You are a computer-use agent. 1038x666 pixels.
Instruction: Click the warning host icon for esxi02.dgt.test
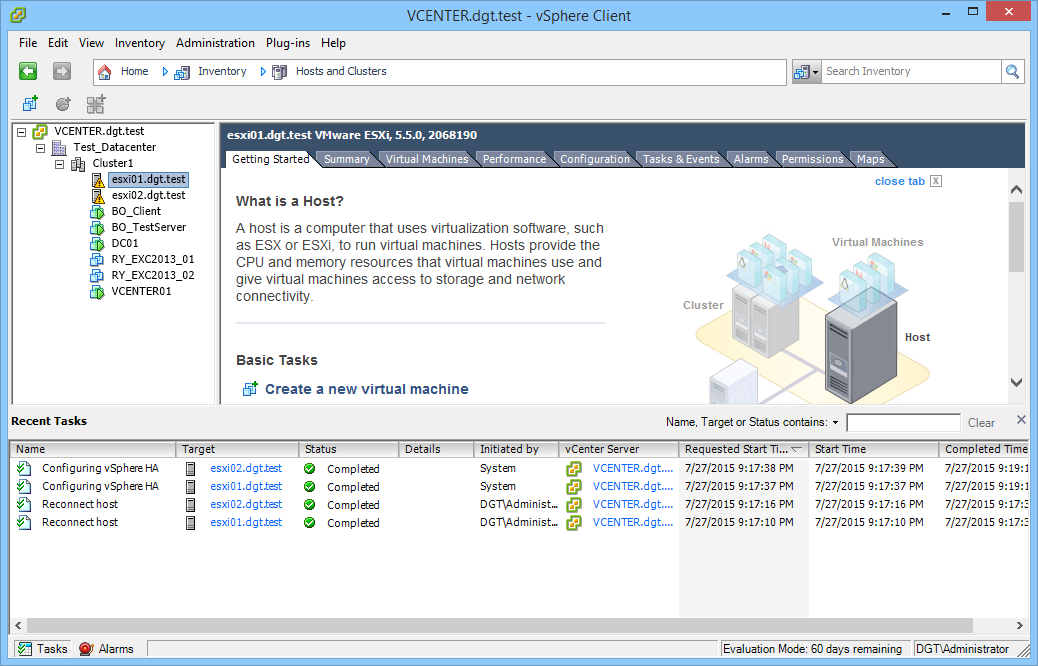point(97,196)
